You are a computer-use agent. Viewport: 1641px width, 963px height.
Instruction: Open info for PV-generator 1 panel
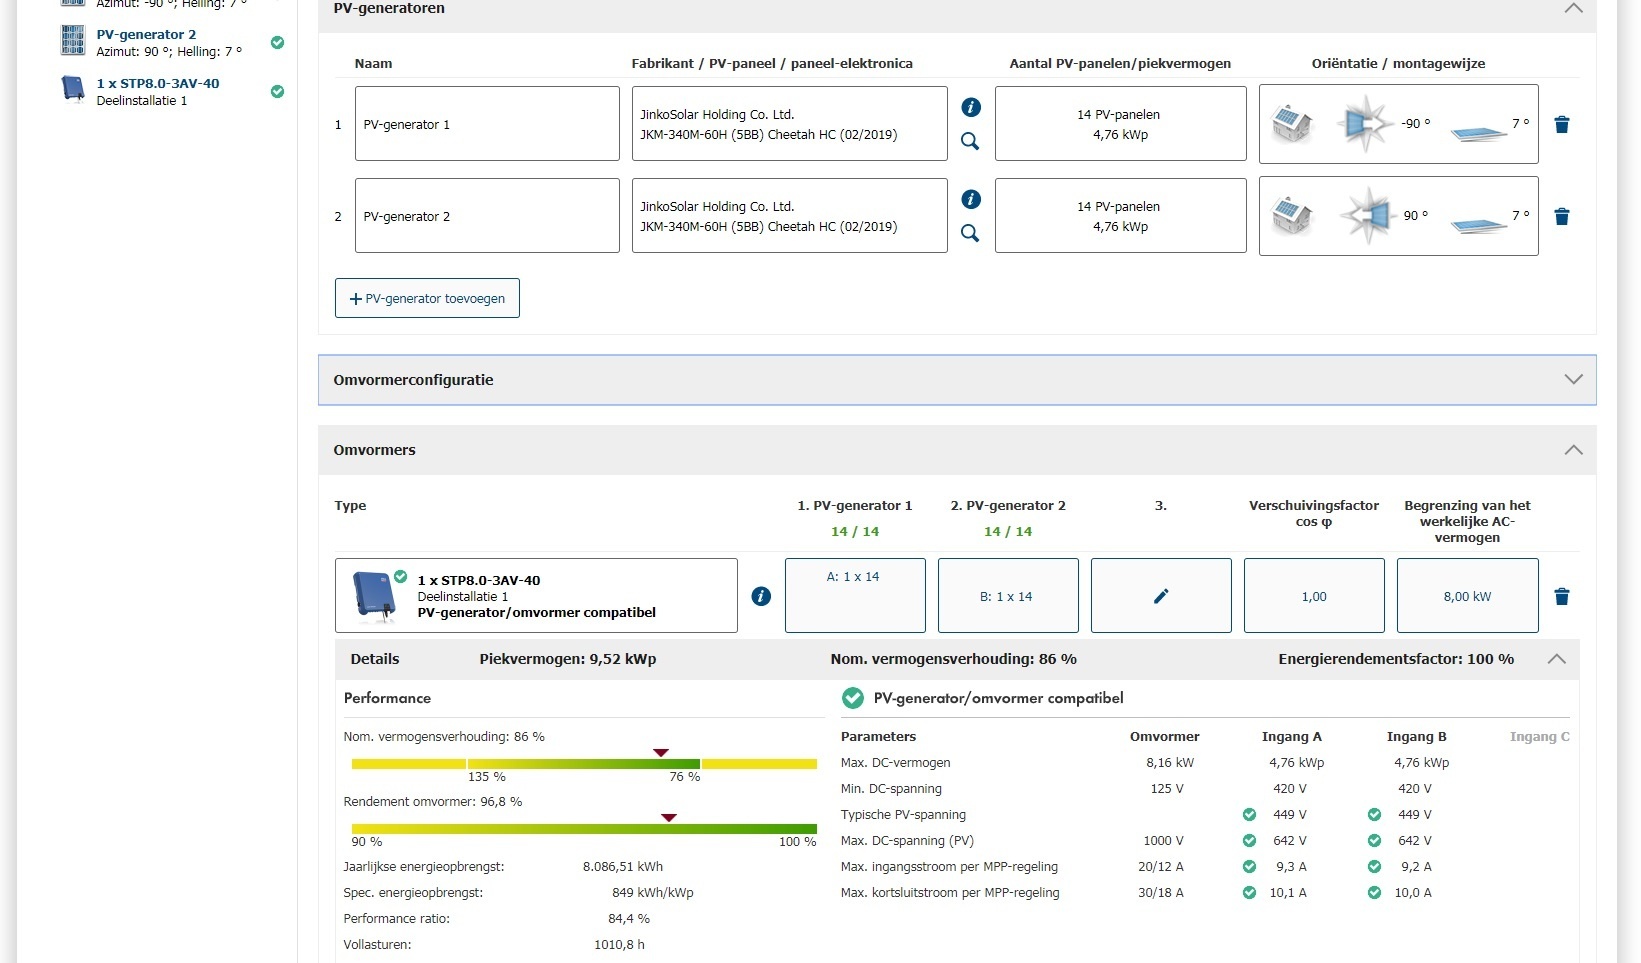tap(970, 107)
